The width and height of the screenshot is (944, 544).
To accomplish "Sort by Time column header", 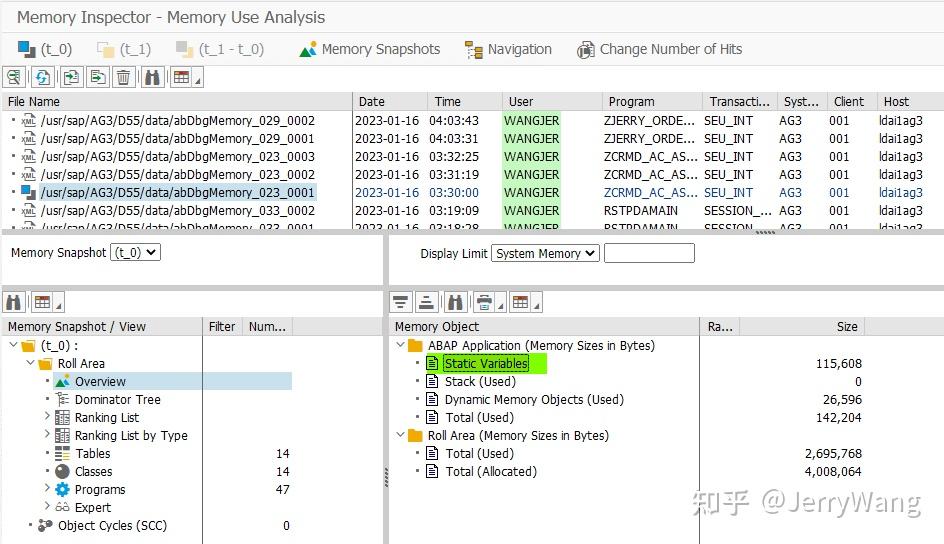I will pos(465,102).
